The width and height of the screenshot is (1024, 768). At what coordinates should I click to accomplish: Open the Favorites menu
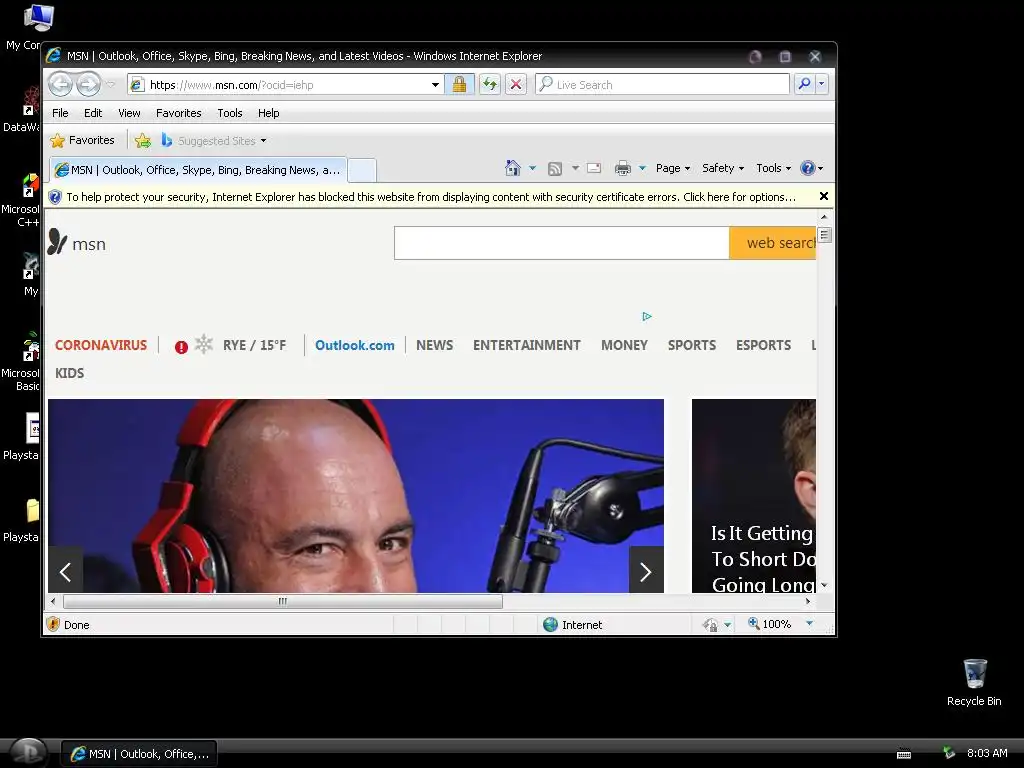coord(178,113)
